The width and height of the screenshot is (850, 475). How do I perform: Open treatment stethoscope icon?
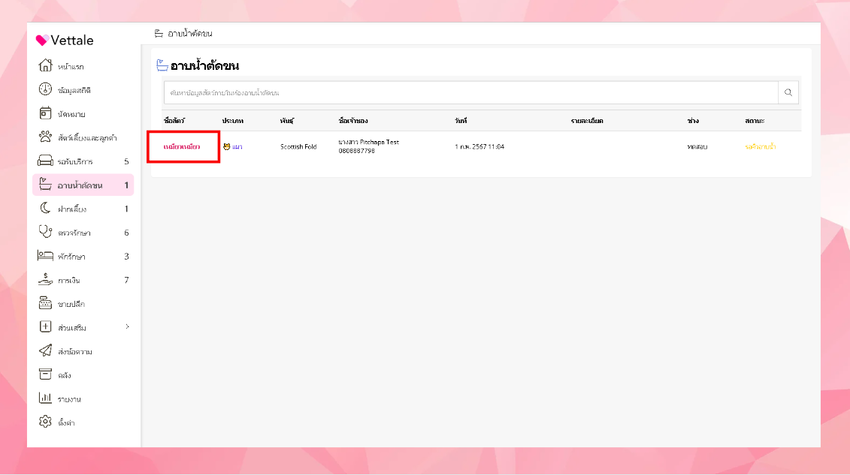(x=46, y=232)
